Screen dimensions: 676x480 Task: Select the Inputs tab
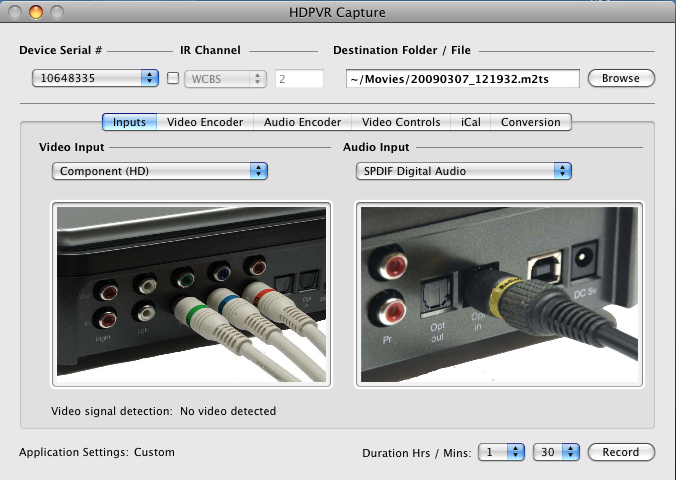pyautogui.click(x=129, y=122)
